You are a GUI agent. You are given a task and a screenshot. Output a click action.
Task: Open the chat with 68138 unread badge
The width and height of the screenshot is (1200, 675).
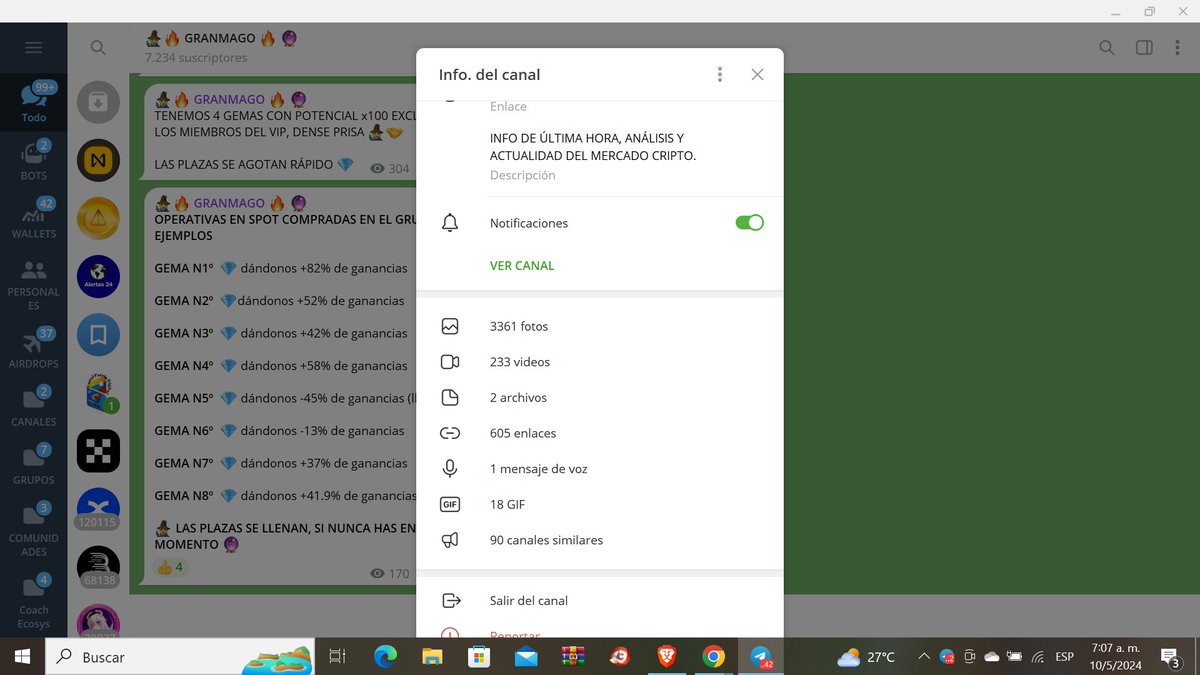[x=98, y=567]
